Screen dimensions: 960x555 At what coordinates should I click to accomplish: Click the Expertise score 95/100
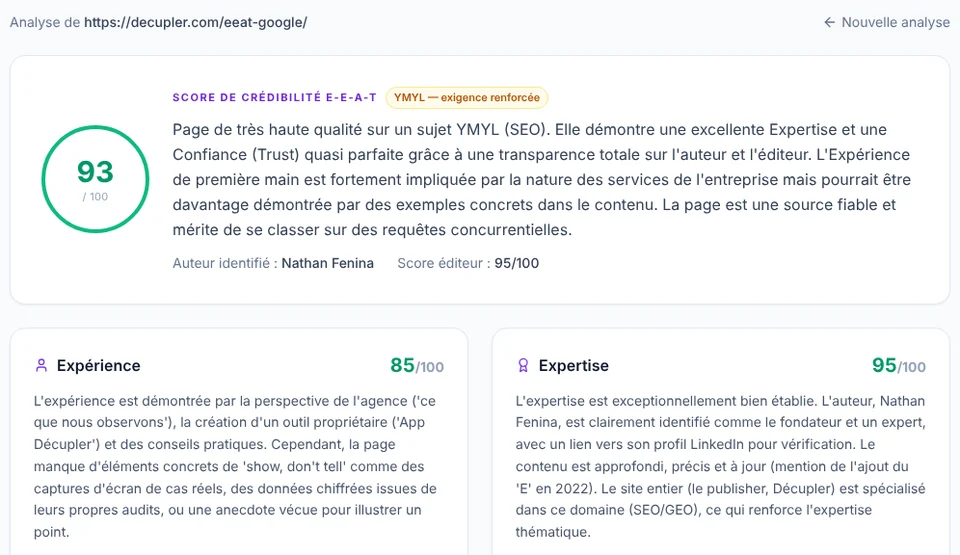pyautogui.click(x=899, y=366)
